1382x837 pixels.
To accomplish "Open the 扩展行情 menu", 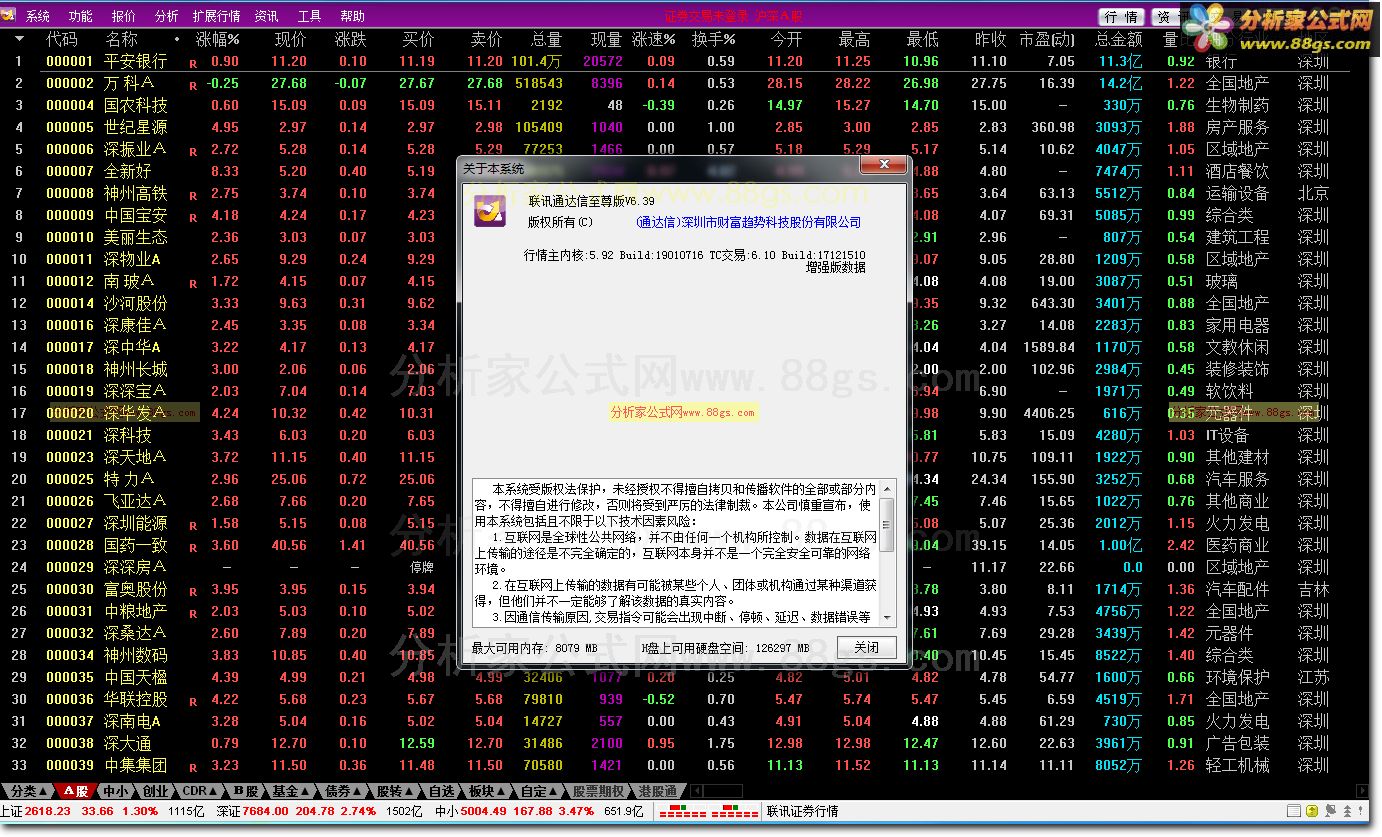I will coord(216,16).
